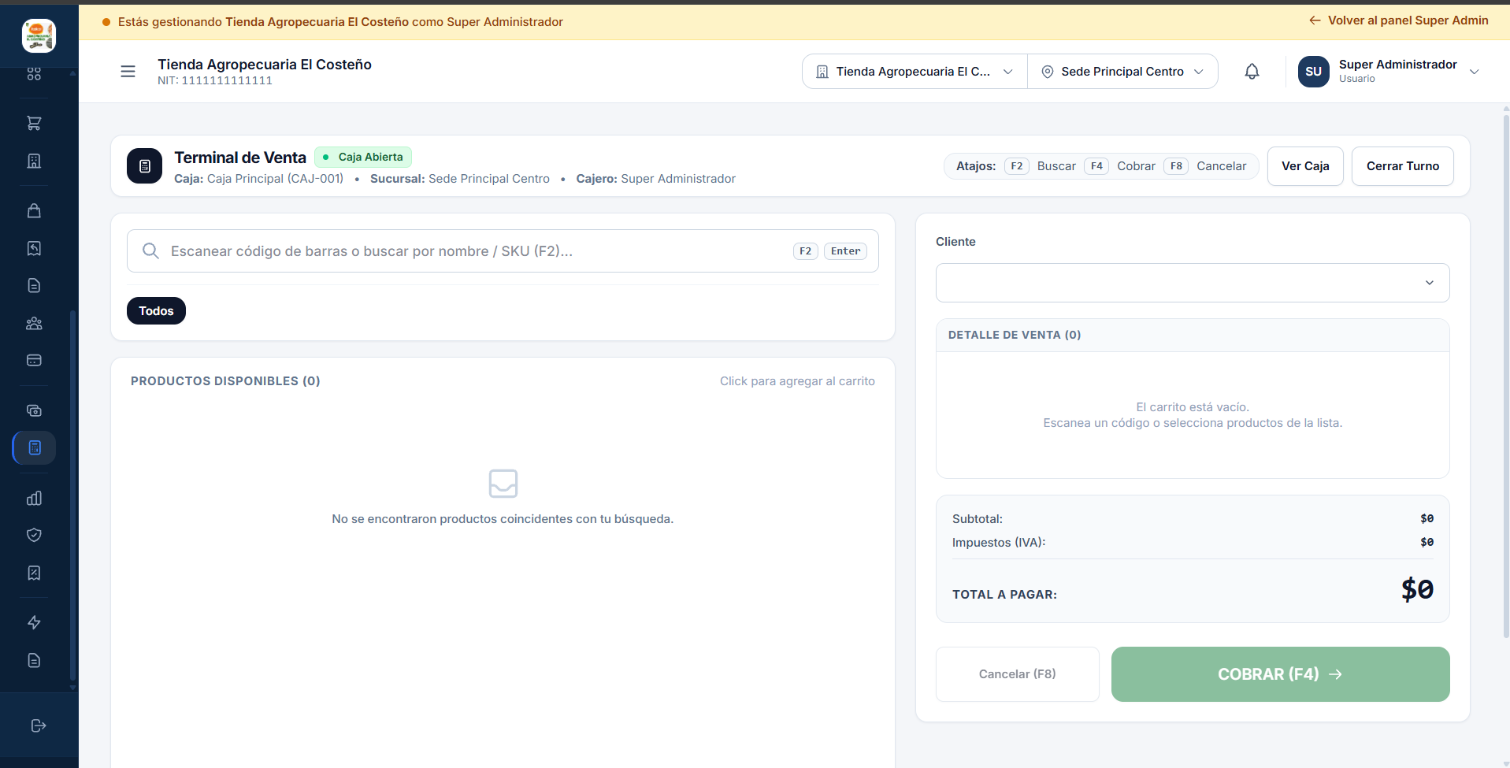Open the receipt return icon in sidebar
Image resolution: width=1510 pixels, height=768 pixels.
pyautogui.click(x=34, y=248)
